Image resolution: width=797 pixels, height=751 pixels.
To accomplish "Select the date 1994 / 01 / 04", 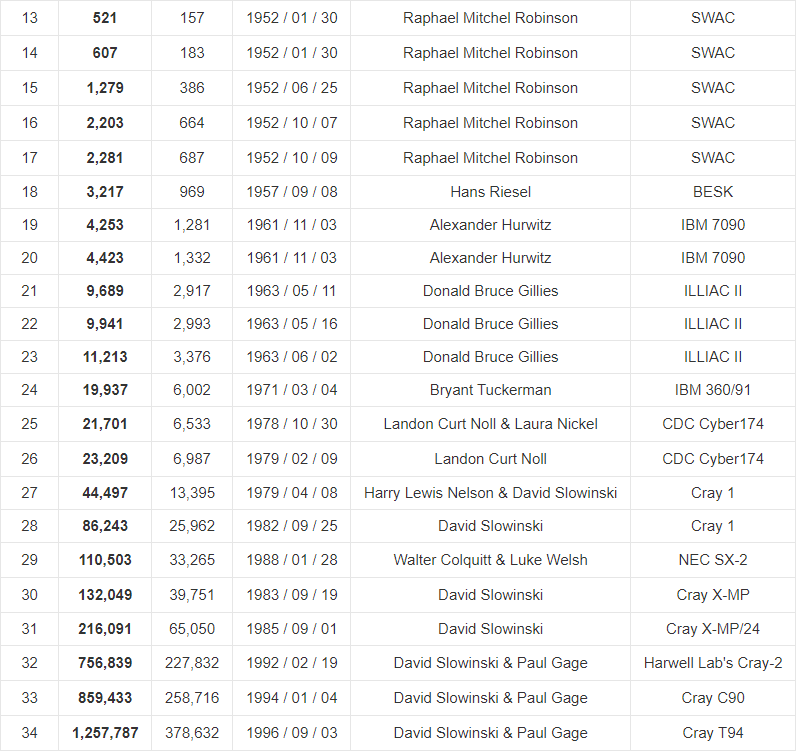I will tap(292, 698).
